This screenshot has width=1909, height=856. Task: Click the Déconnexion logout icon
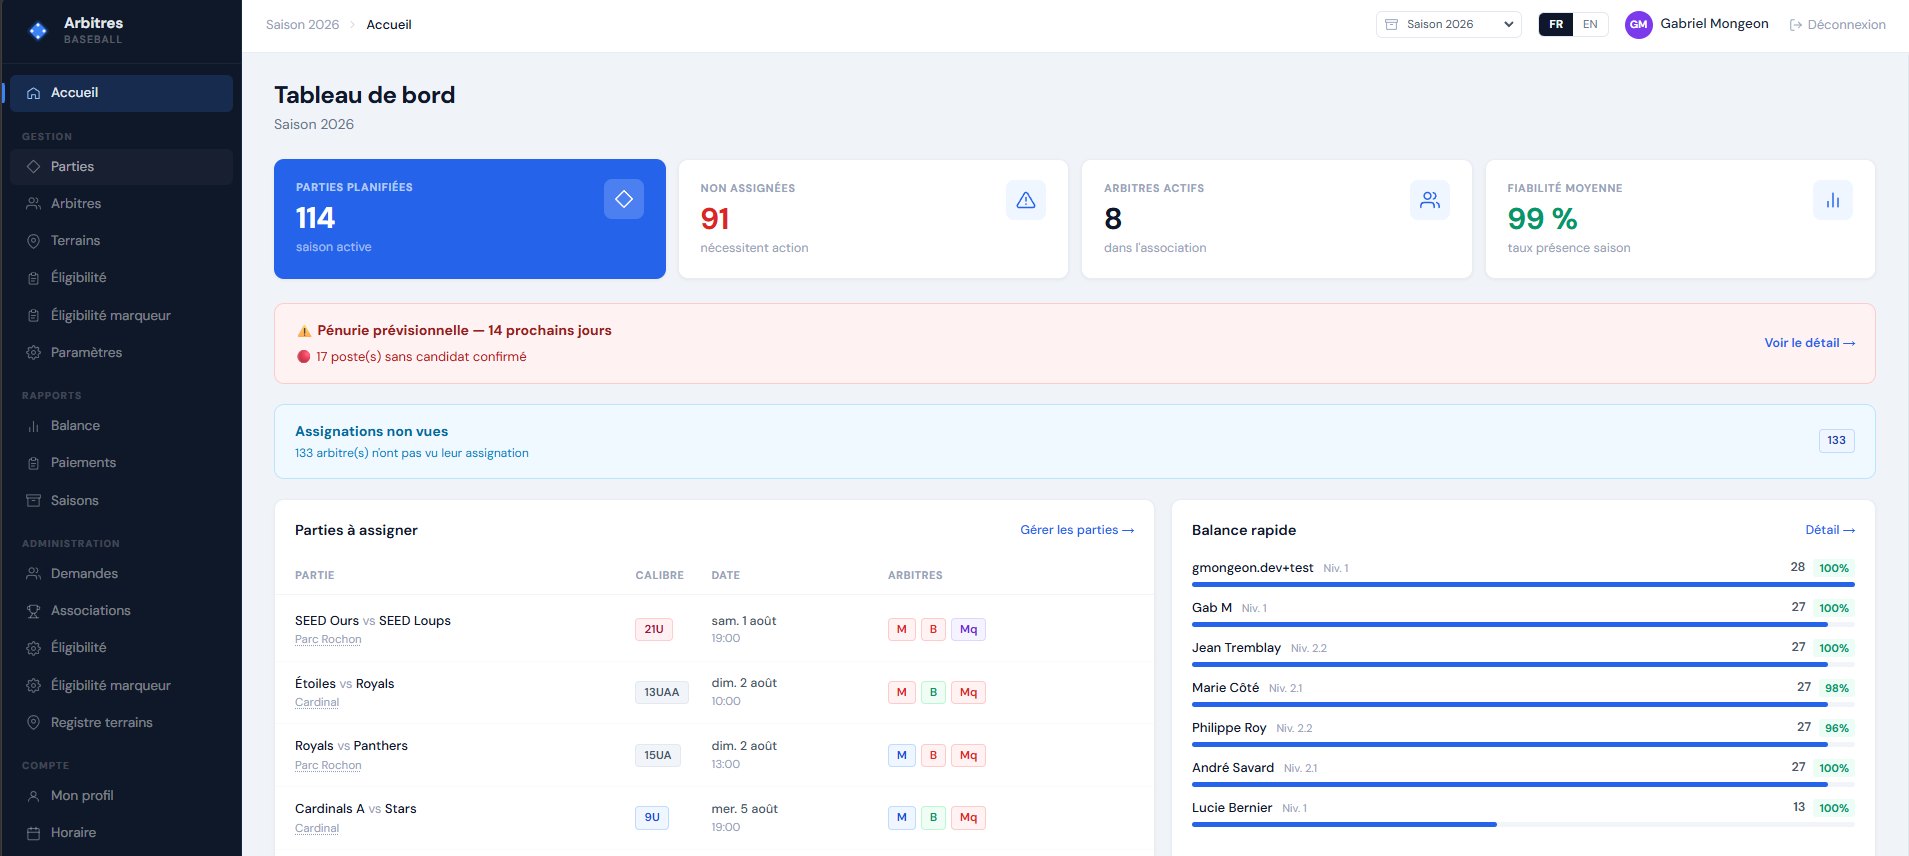[1796, 25]
